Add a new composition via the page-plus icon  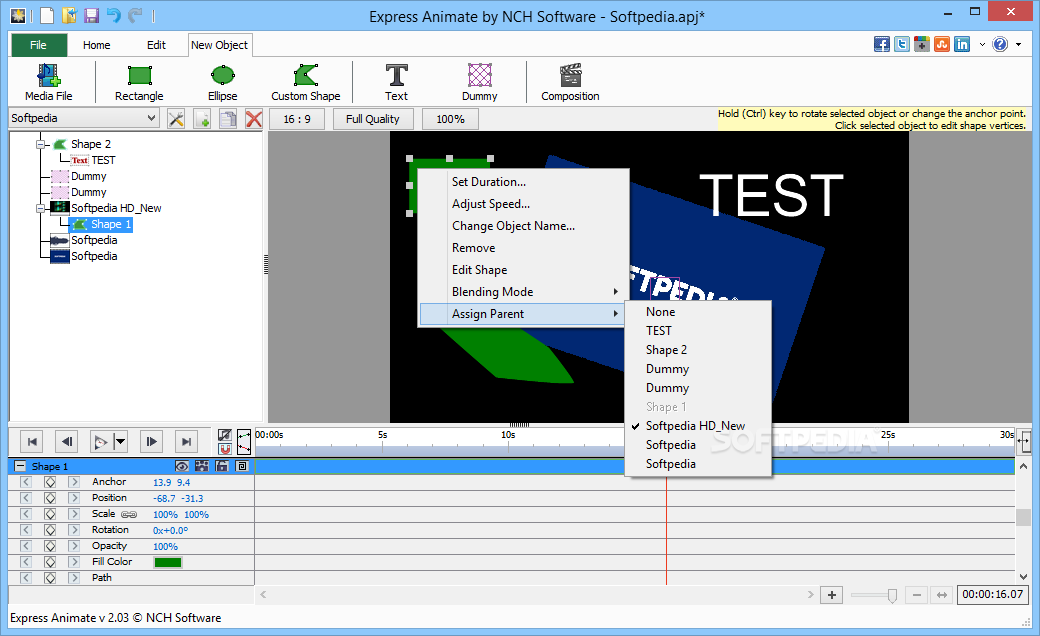click(202, 119)
